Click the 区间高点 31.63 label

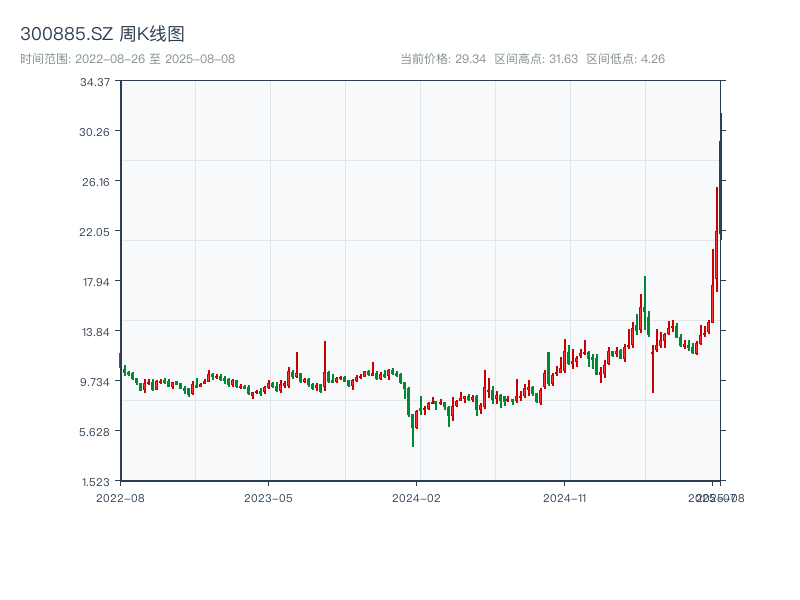click(x=536, y=59)
